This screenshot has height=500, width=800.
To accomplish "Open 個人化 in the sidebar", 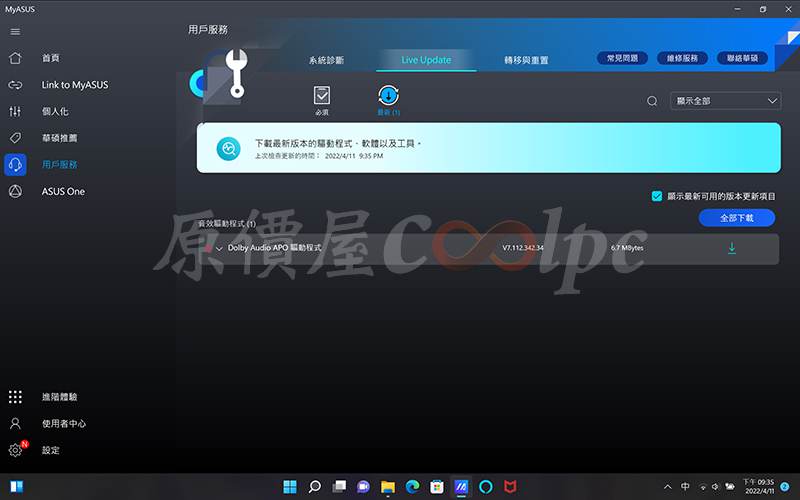I will pyautogui.click(x=55, y=111).
